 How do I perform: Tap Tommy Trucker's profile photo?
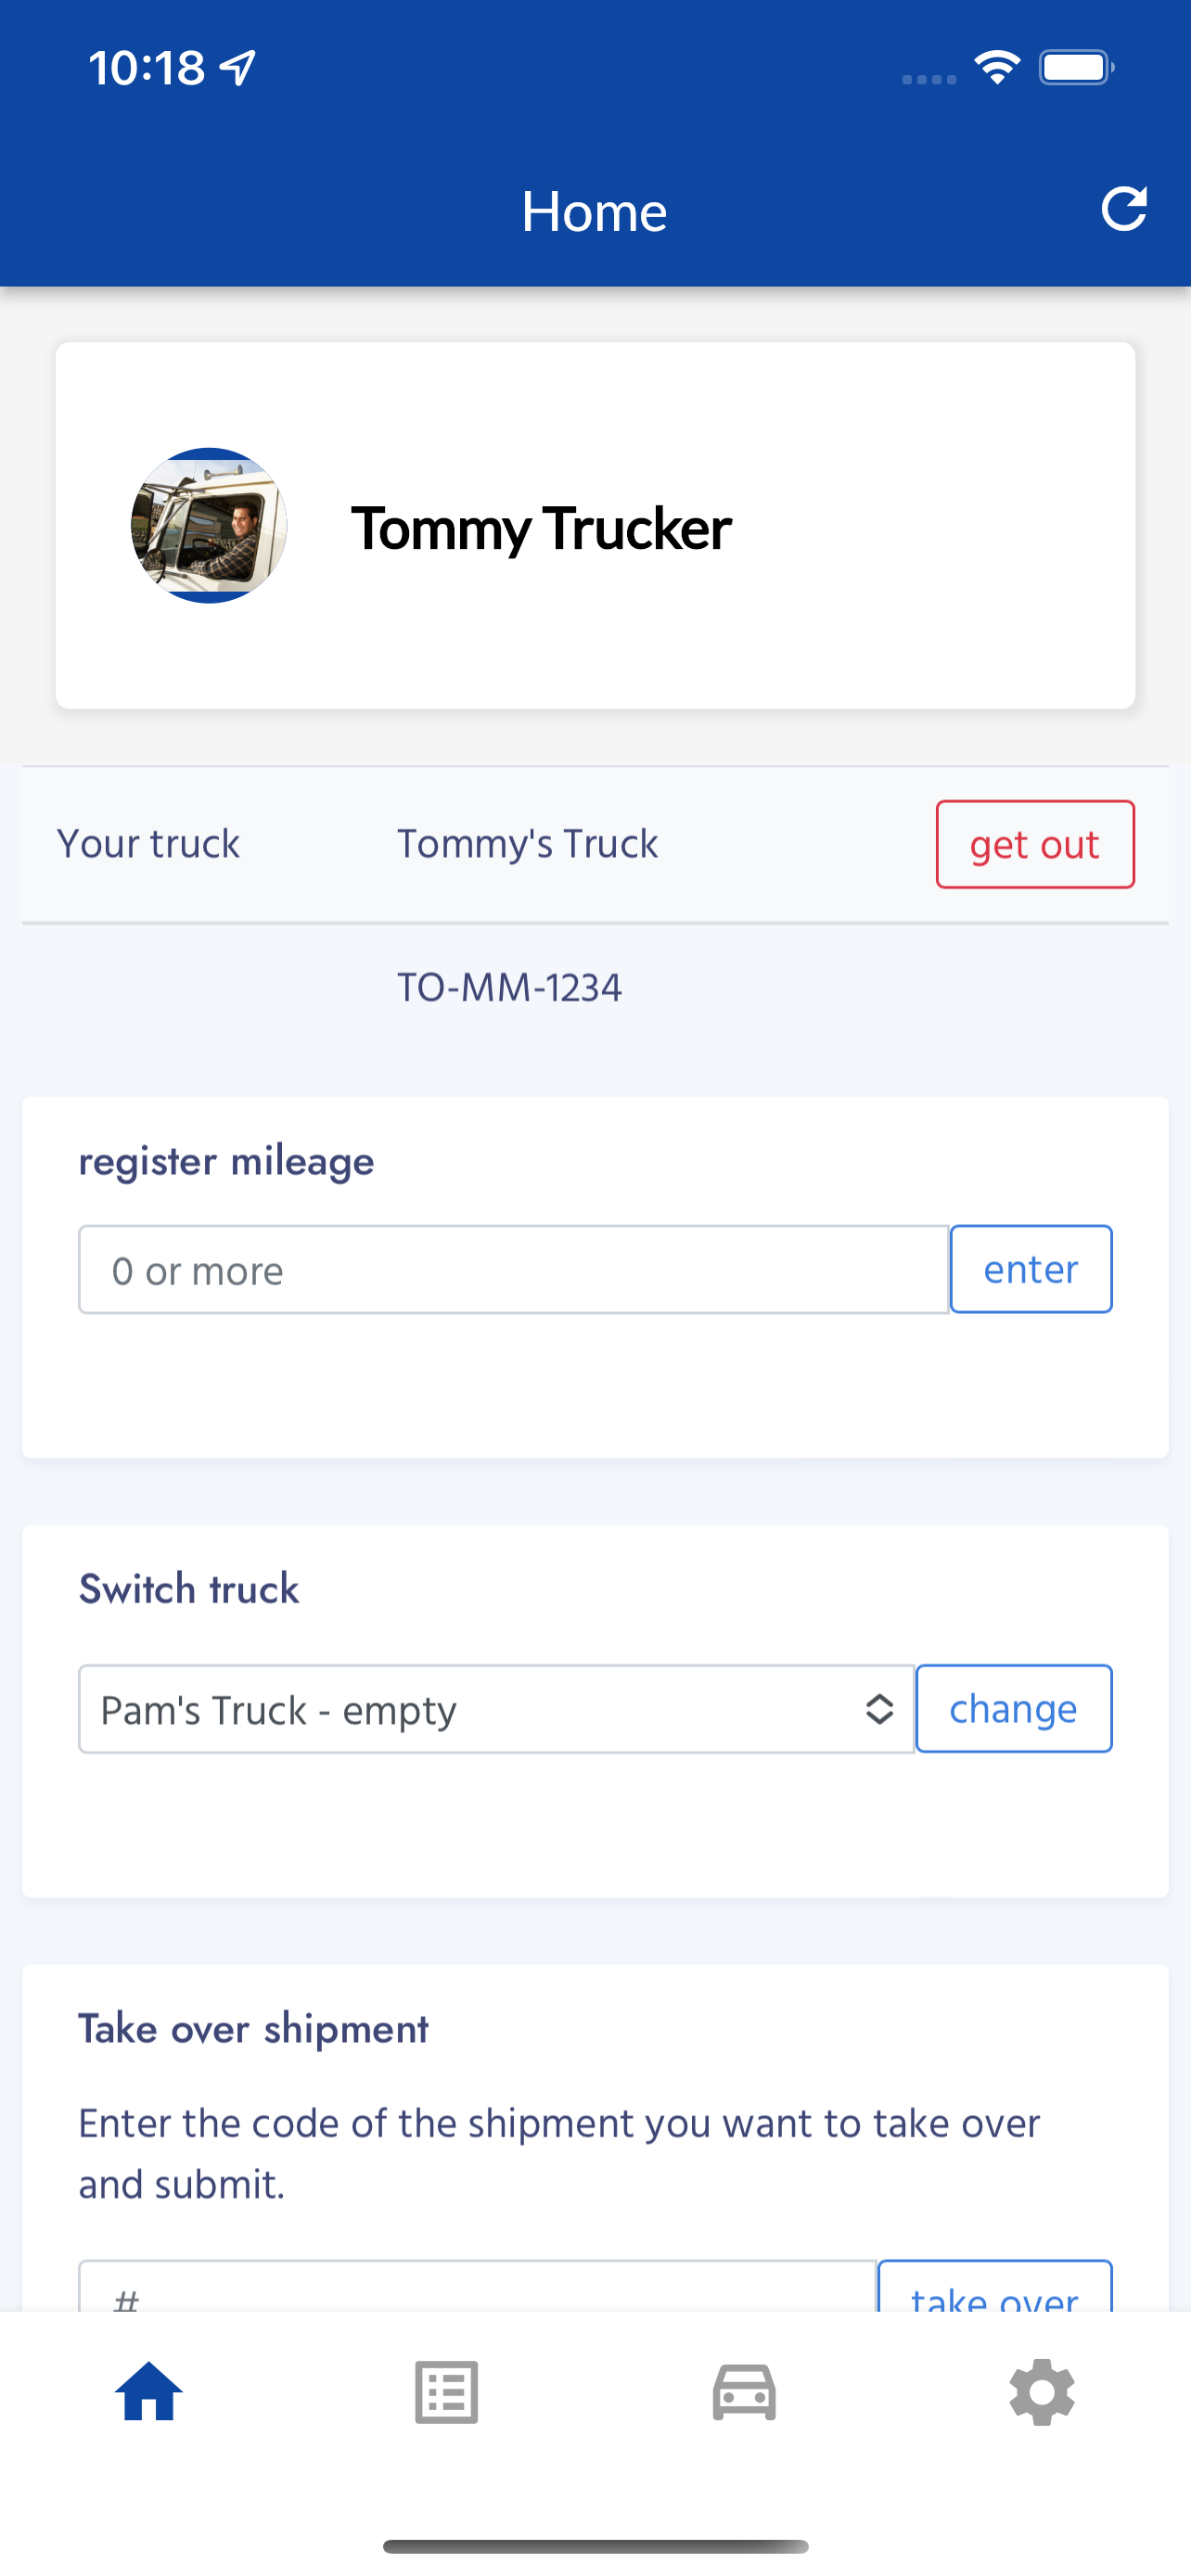pos(209,525)
